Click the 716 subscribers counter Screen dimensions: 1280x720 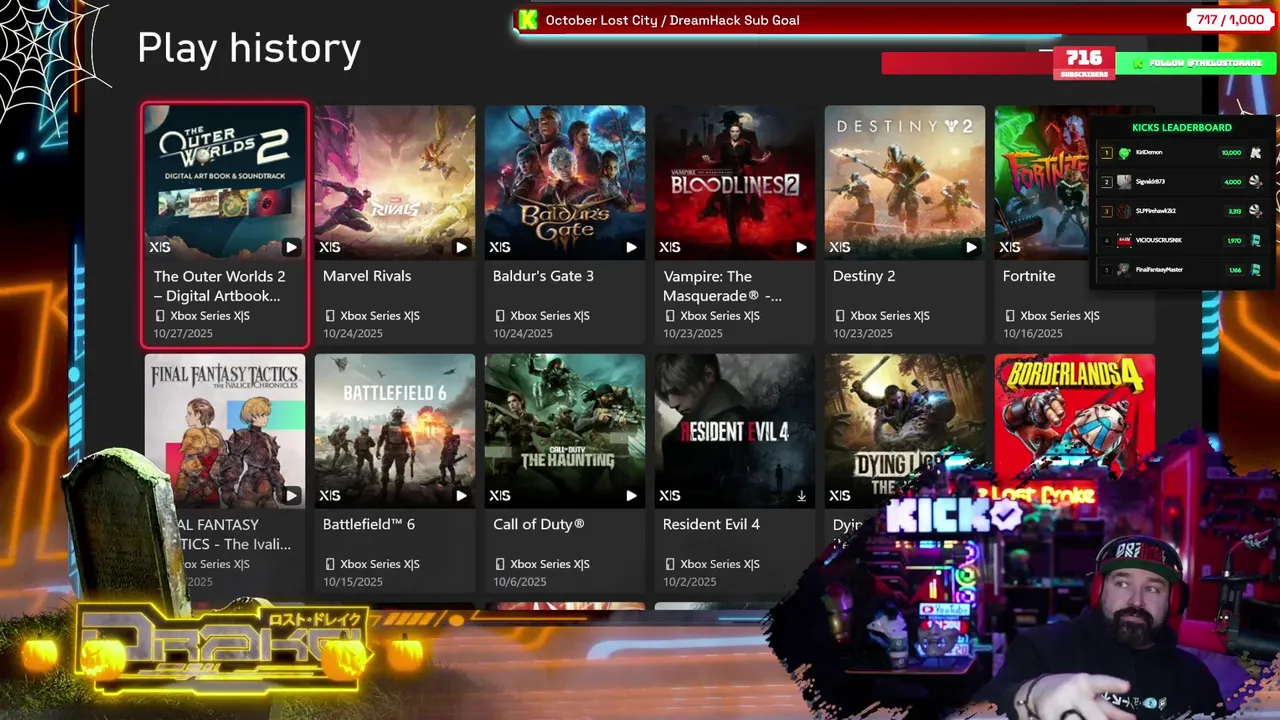(x=1084, y=63)
